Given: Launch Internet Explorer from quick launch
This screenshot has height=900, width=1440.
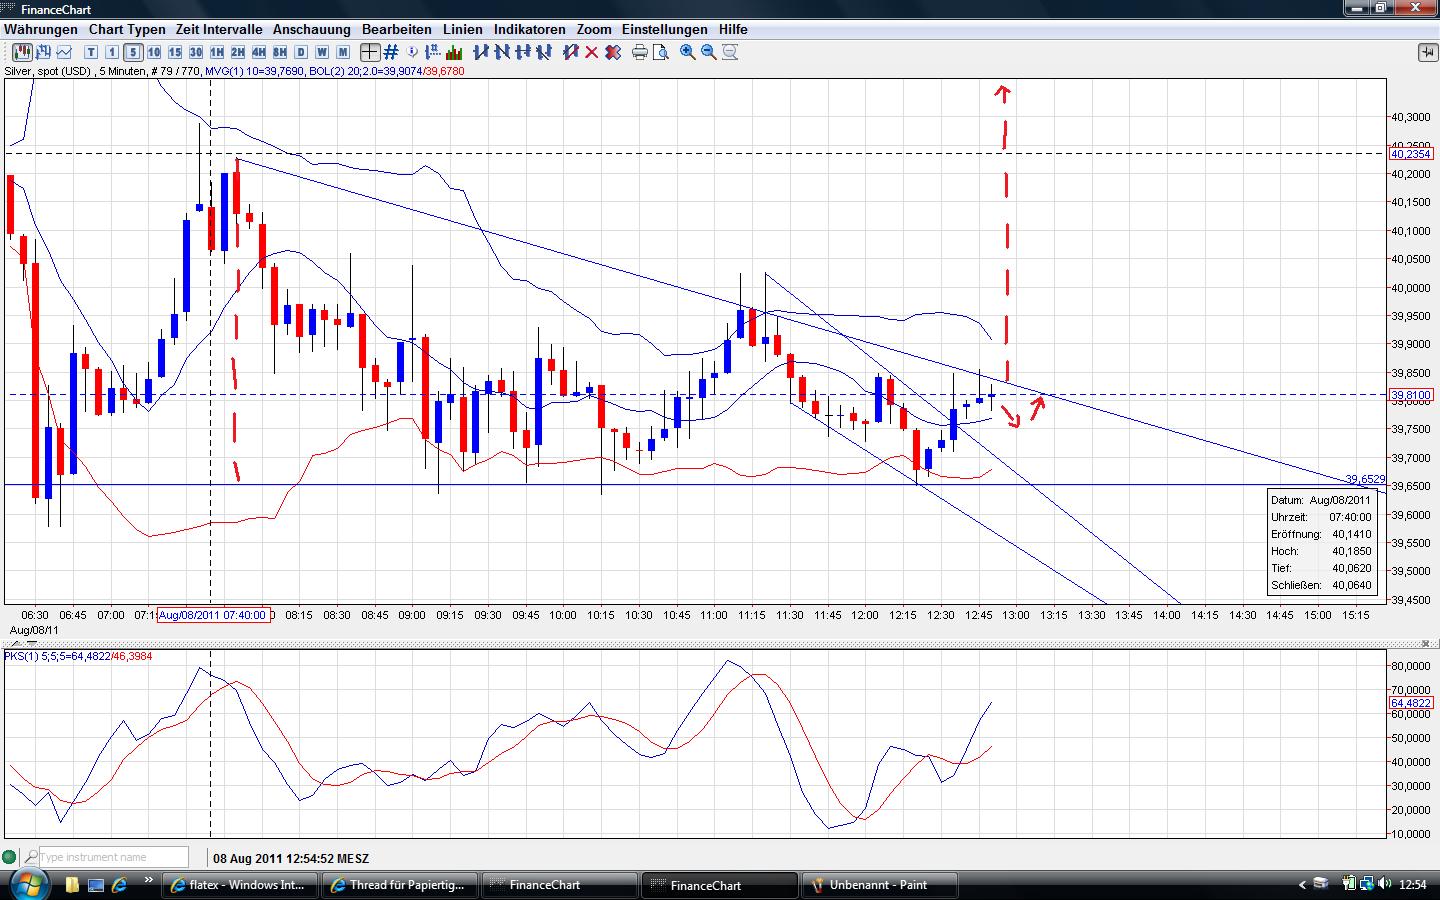Looking at the screenshot, I should tap(120, 885).
